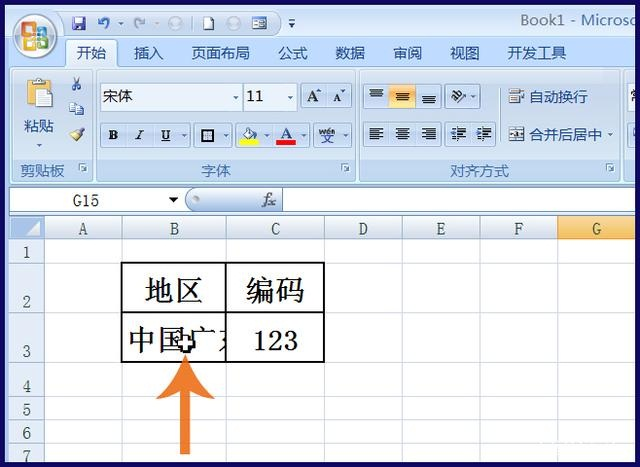Click the fx insert function button
This screenshot has width=640, height=467.
[x=269, y=200]
